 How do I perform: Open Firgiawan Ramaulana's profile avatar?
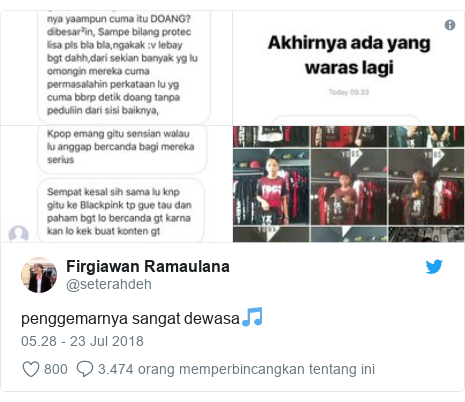click(39, 275)
